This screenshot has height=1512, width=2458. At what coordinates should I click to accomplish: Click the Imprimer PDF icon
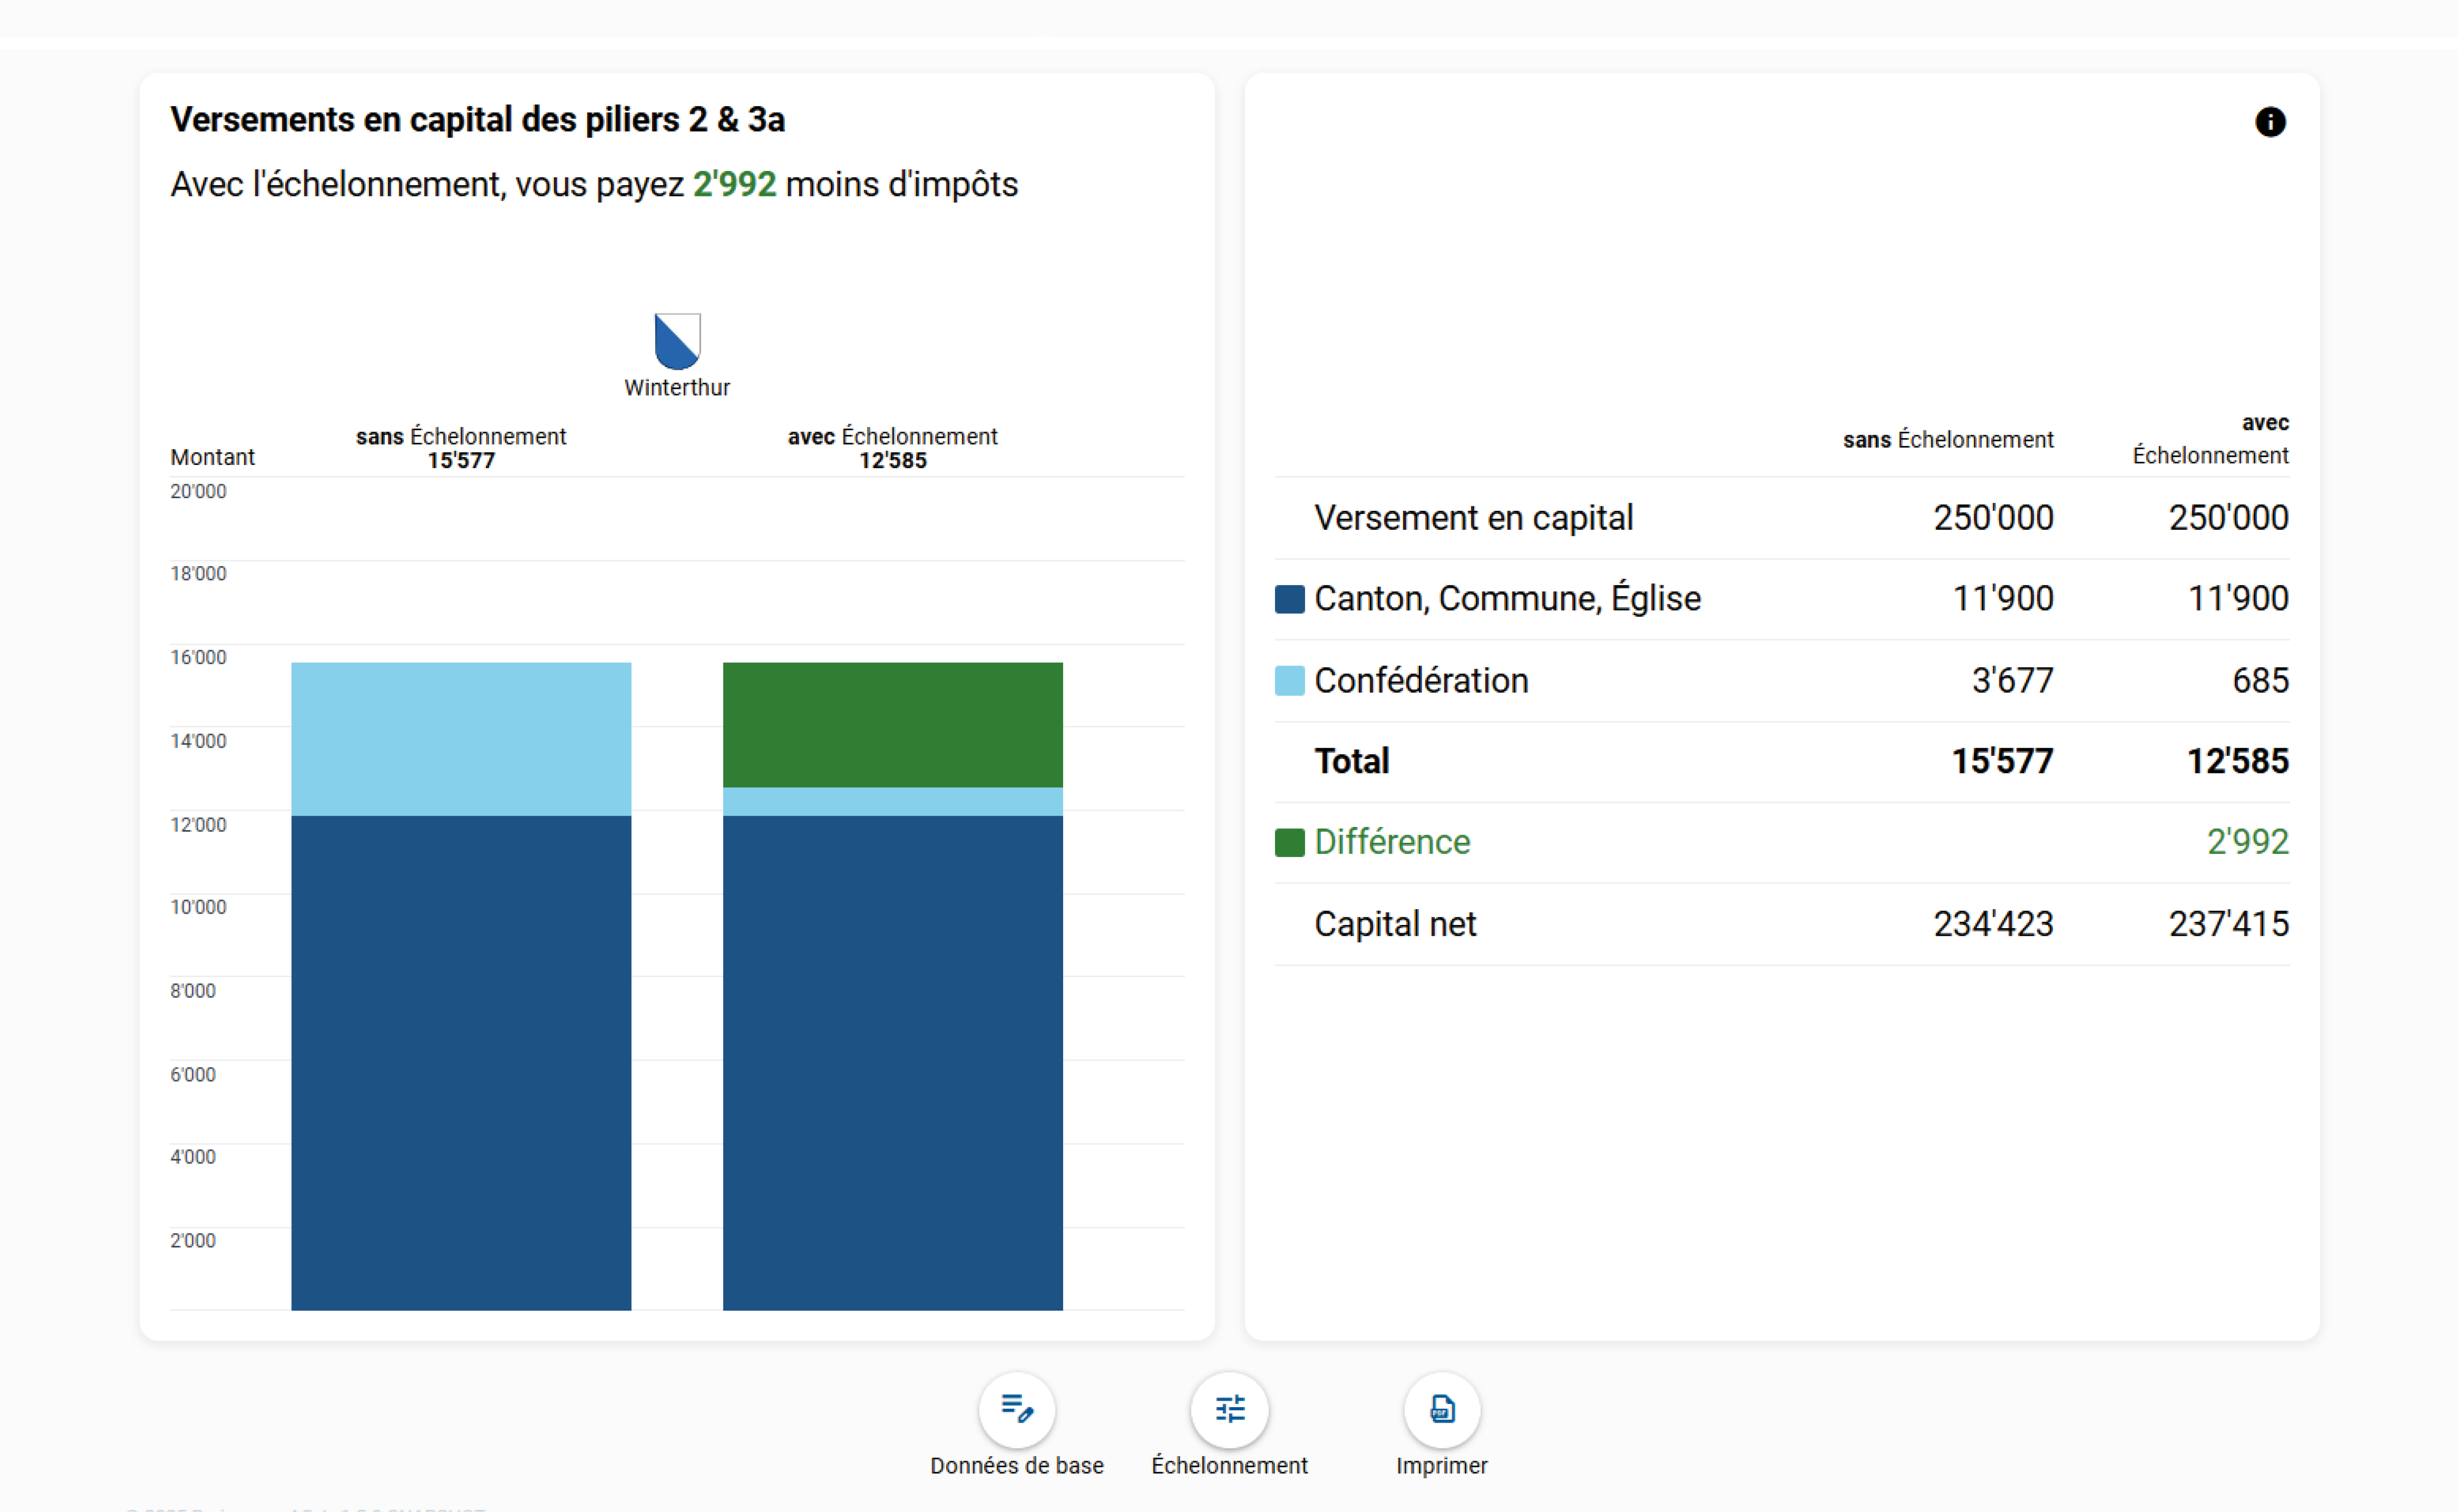(1441, 1409)
